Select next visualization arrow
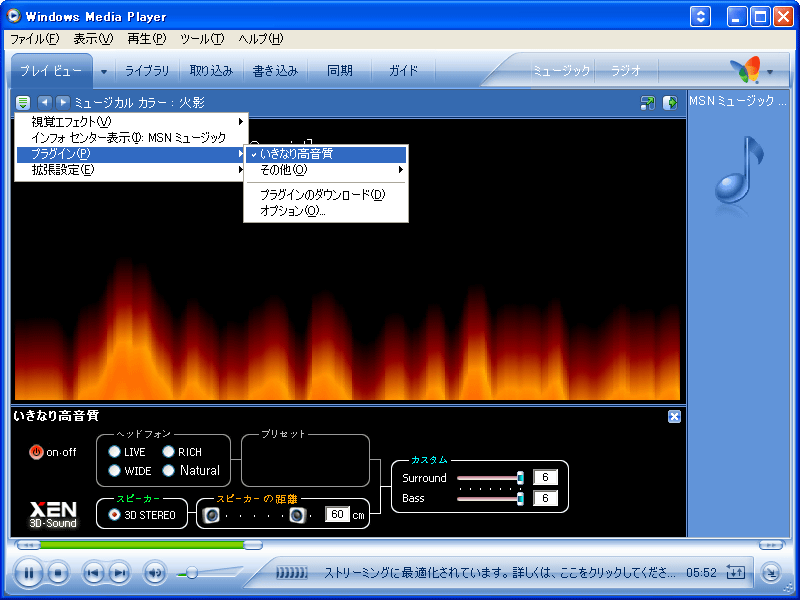 [63, 103]
